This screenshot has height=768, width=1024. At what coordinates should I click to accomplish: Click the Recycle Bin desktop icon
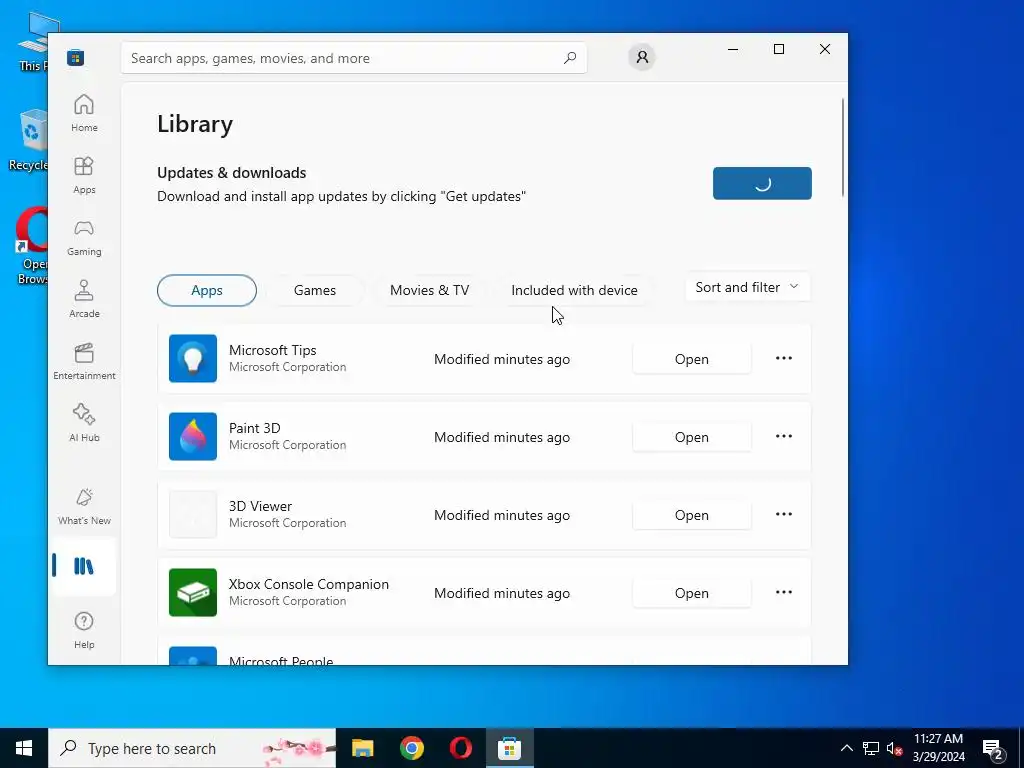[x=28, y=140]
